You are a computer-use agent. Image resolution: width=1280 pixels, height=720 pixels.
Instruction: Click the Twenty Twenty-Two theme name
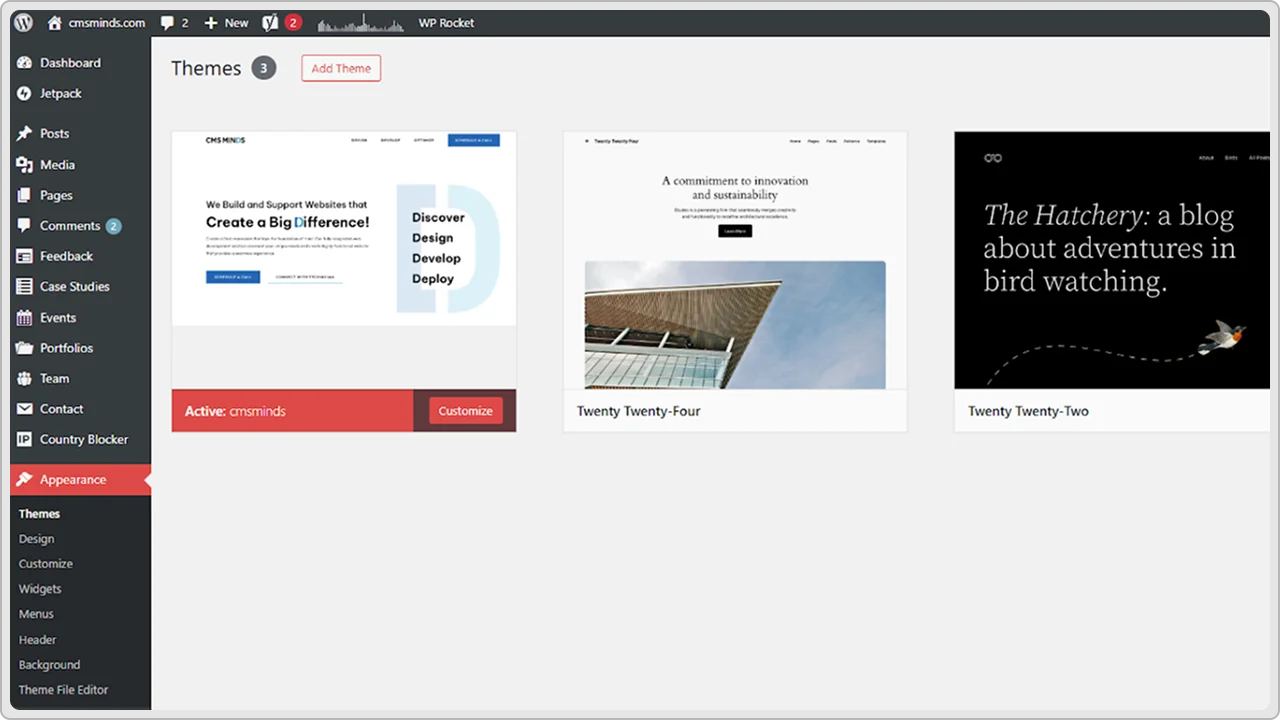point(1028,411)
